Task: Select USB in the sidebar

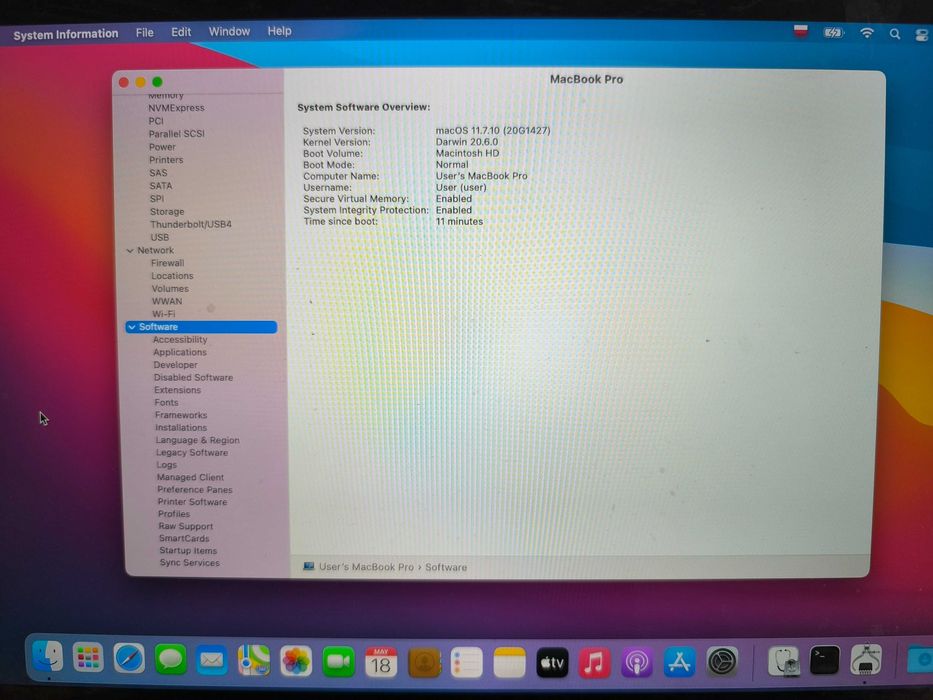Action: click(159, 237)
